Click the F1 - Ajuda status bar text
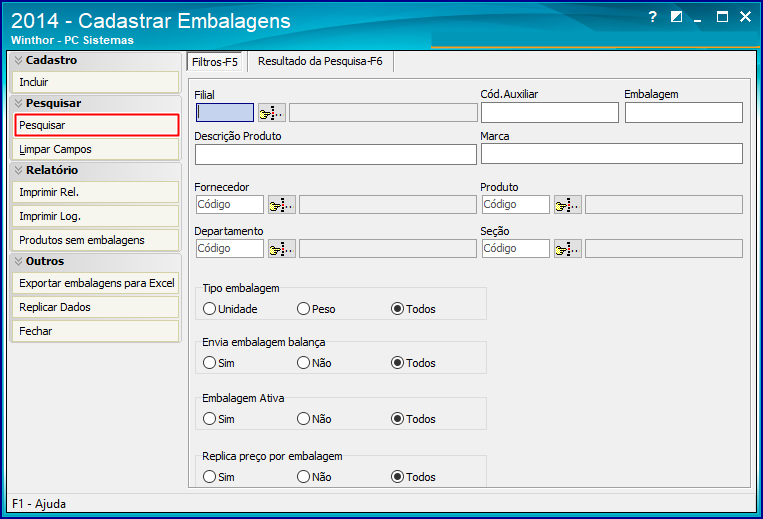The width and height of the screenshot is (763, 519). pyautogui.click(x=39, y=504)
